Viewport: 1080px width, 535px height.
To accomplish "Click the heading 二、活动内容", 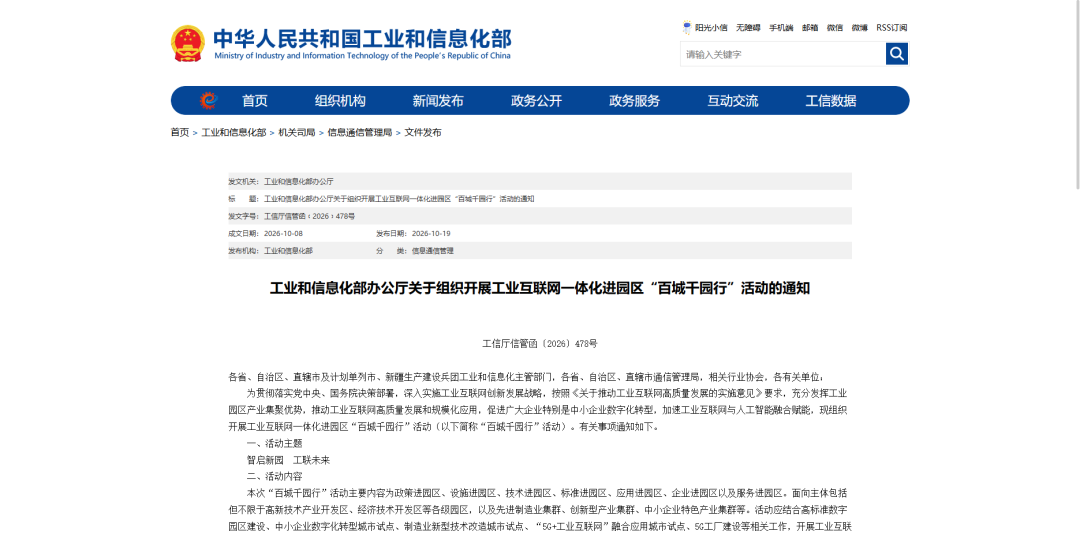I will pyautogui.click(x=274, y=476).
